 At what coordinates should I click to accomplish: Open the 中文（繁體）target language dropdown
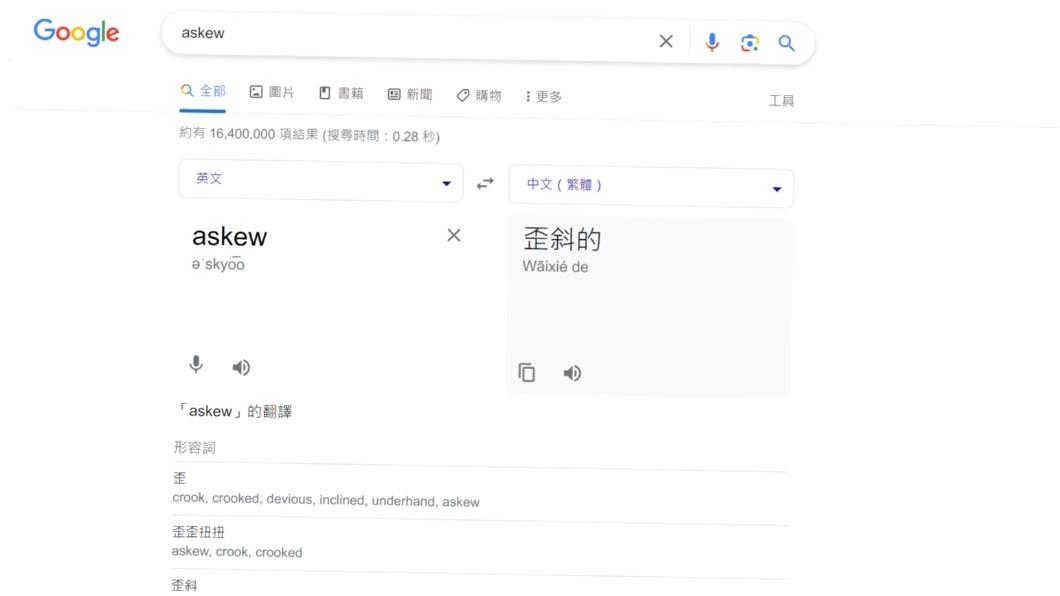651,187
